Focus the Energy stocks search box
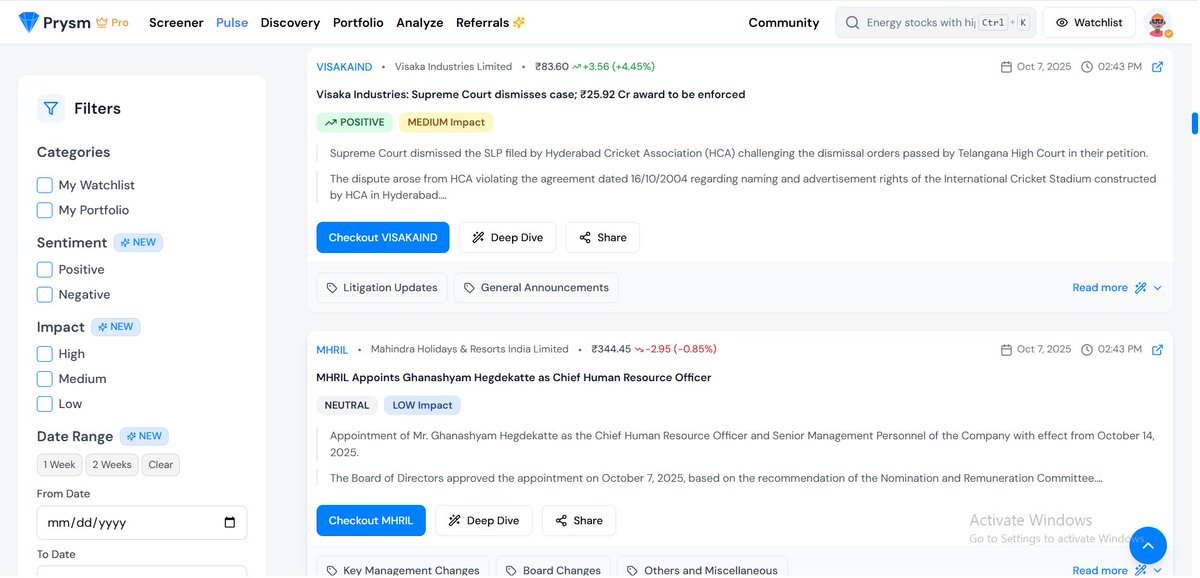 click(x=935, y=22)
